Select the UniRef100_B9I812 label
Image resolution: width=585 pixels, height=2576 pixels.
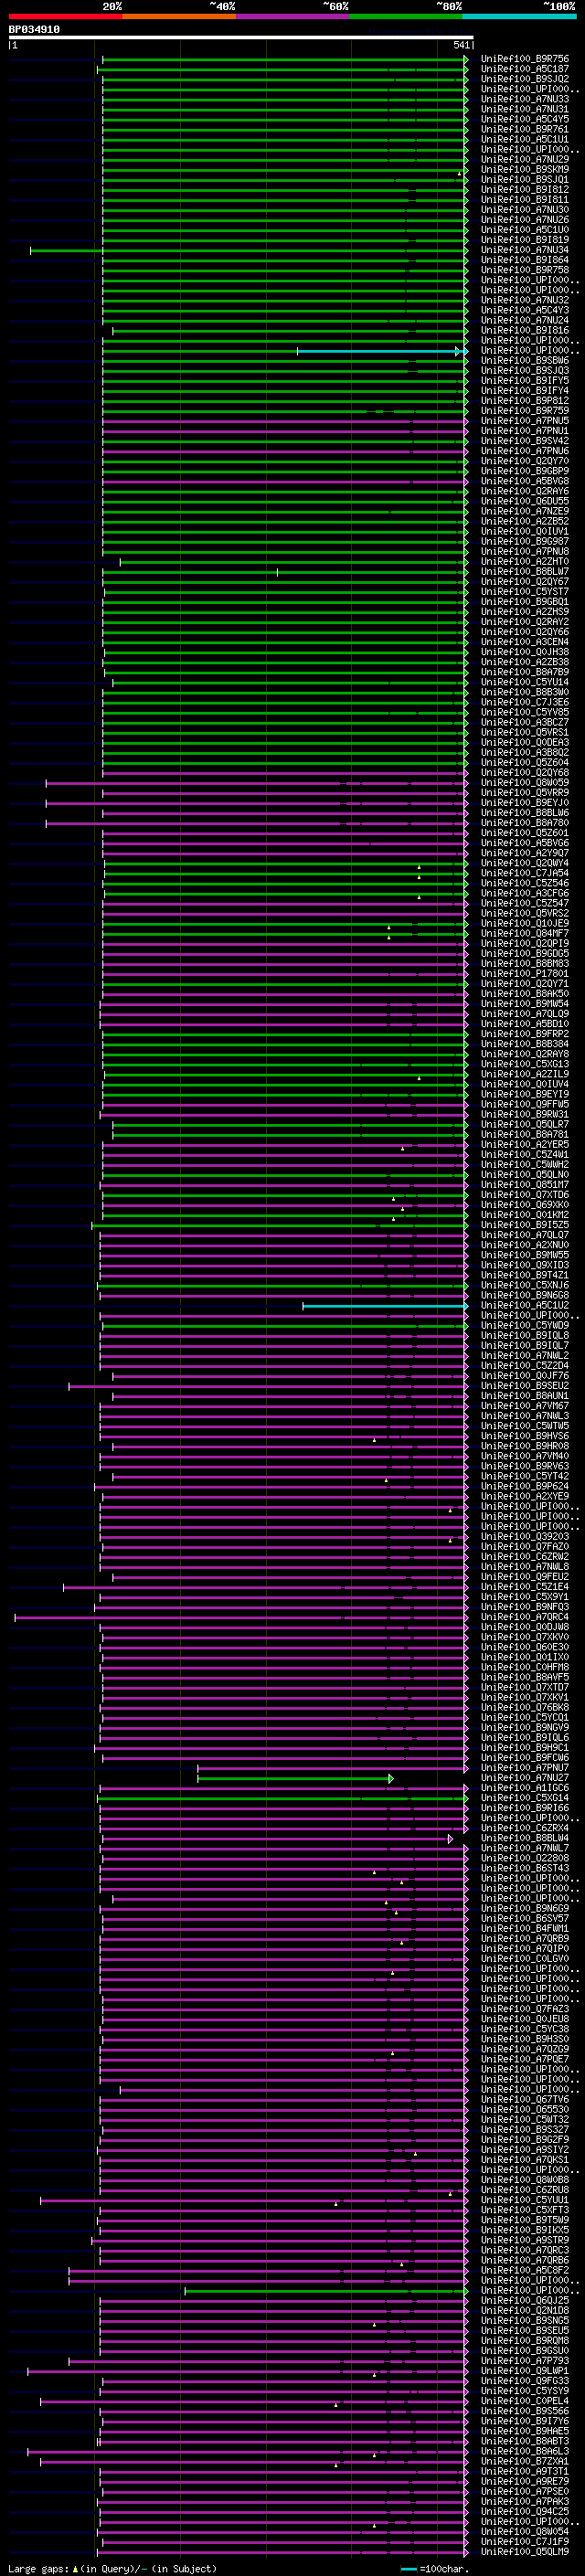pos(525,190)
